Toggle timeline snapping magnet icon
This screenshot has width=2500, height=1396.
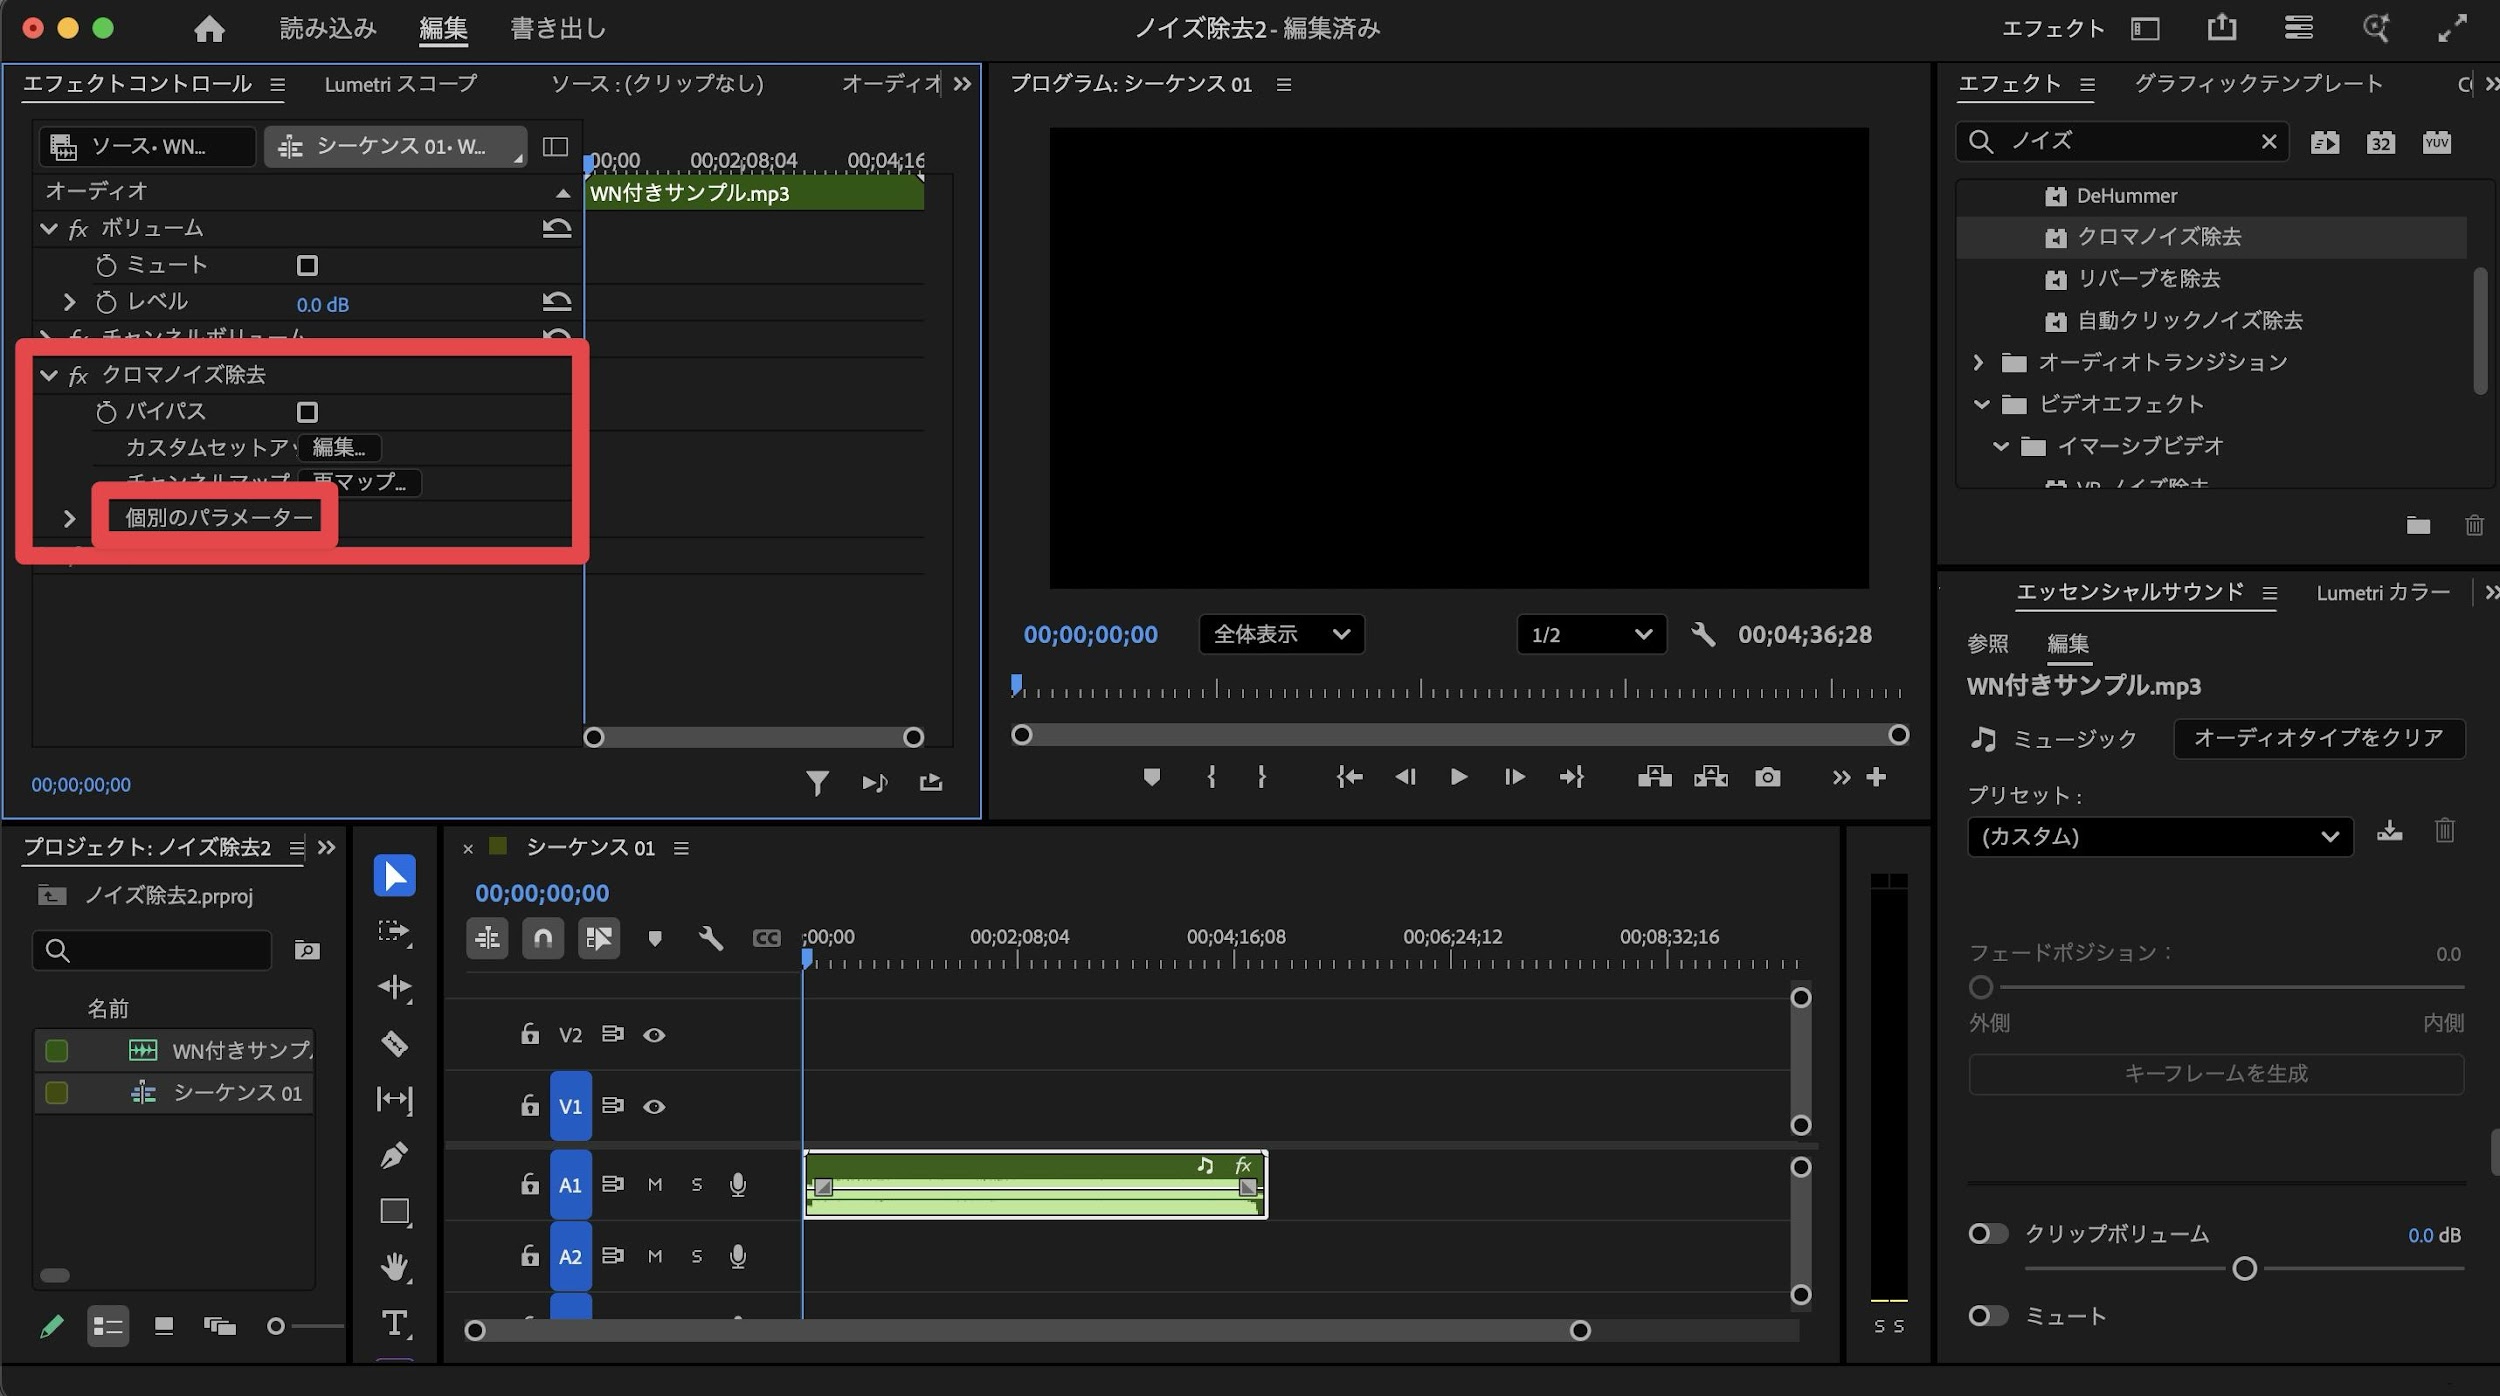click(x=542, y=938)
